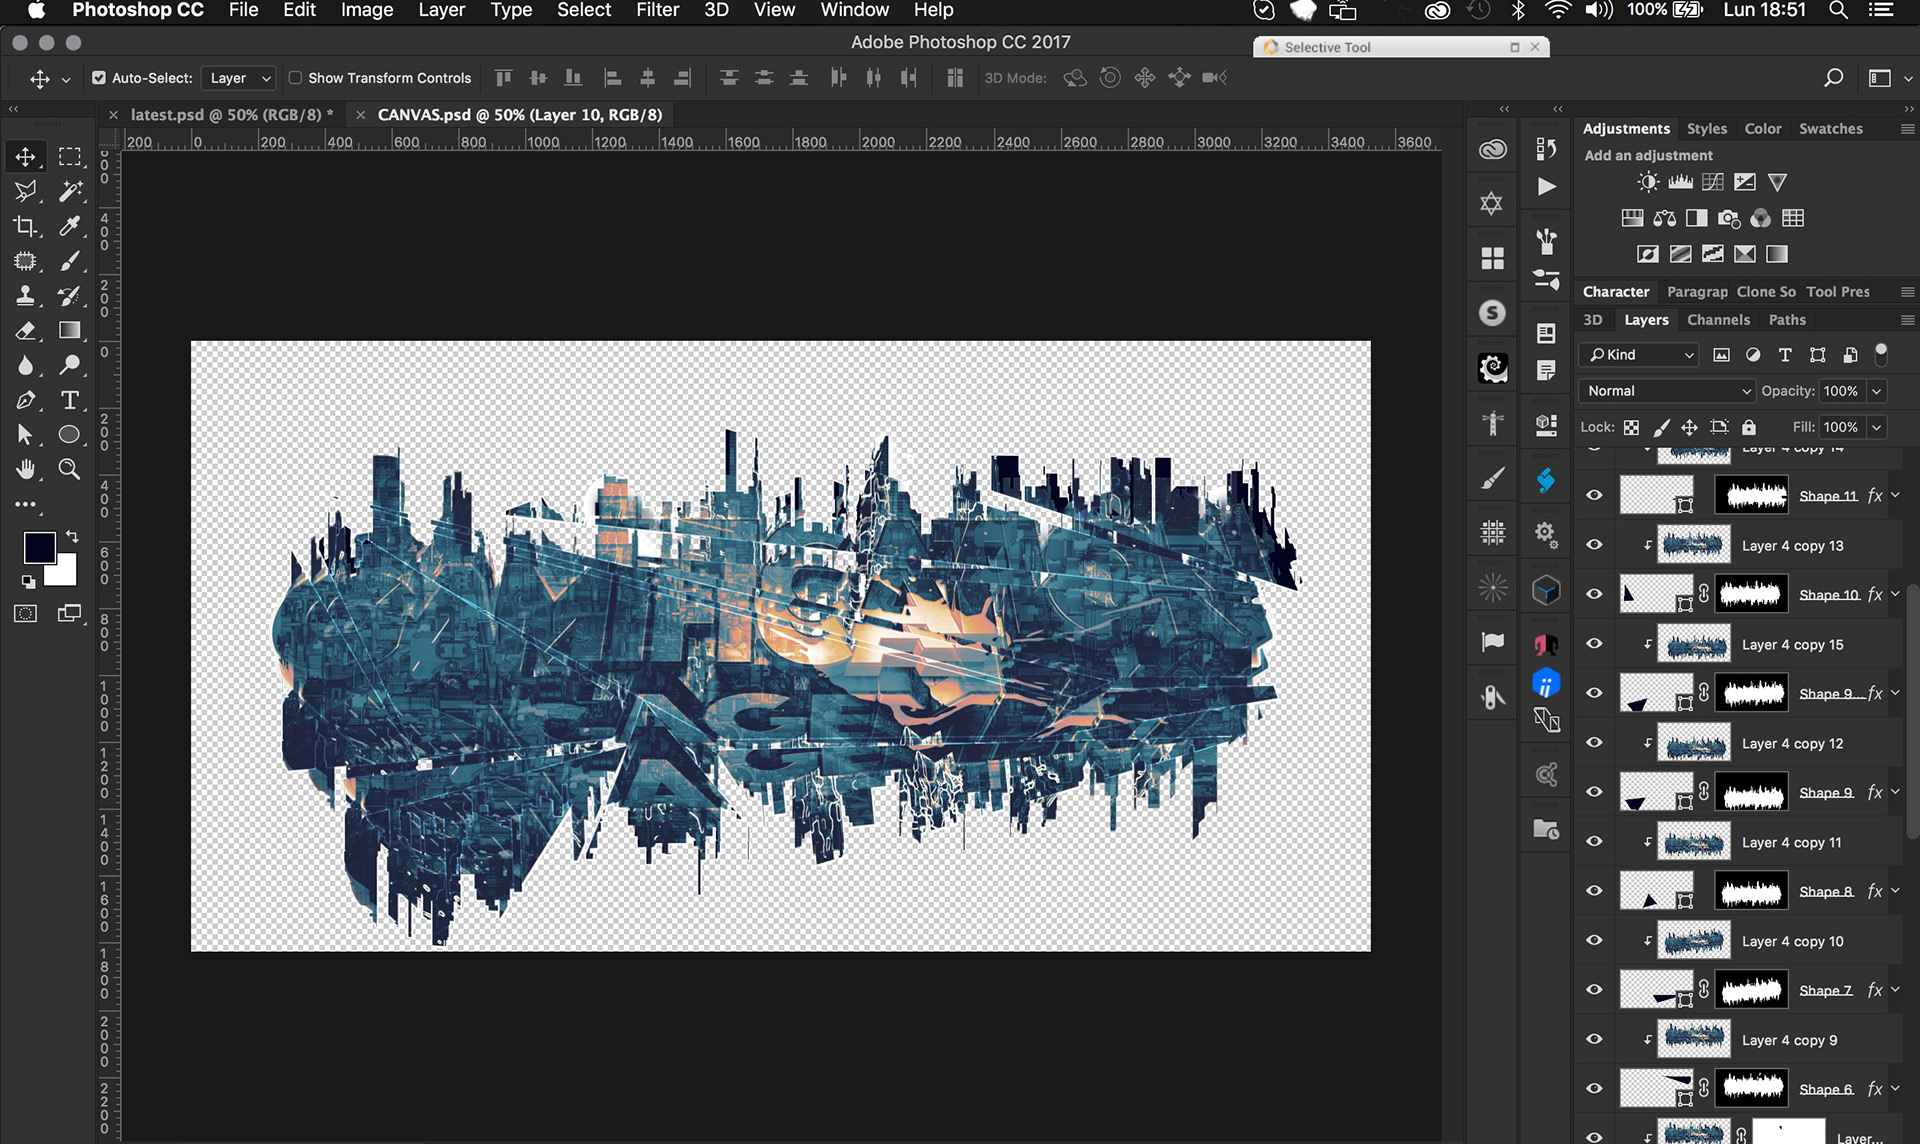Select the Polygonal Lasso tool
1920x1144 pixels.
(25, 191)
